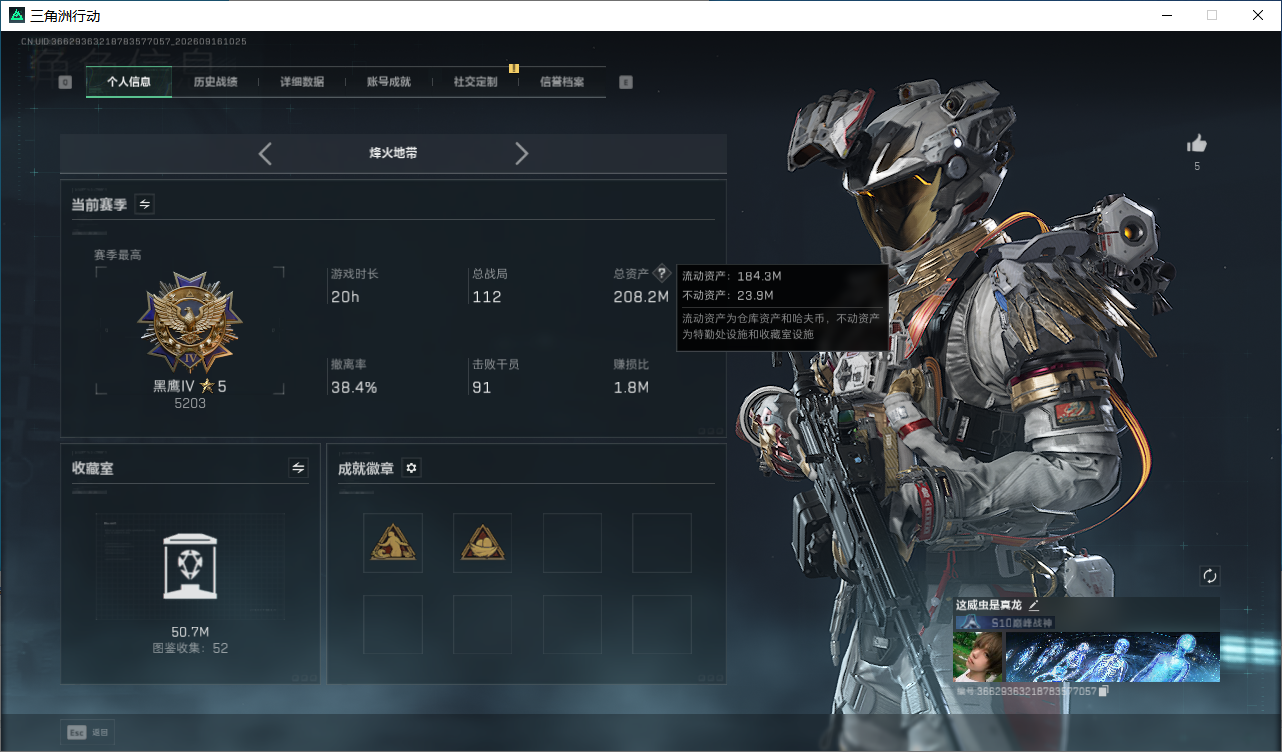Open the 收藏室 display case icon

pos(190,566)
